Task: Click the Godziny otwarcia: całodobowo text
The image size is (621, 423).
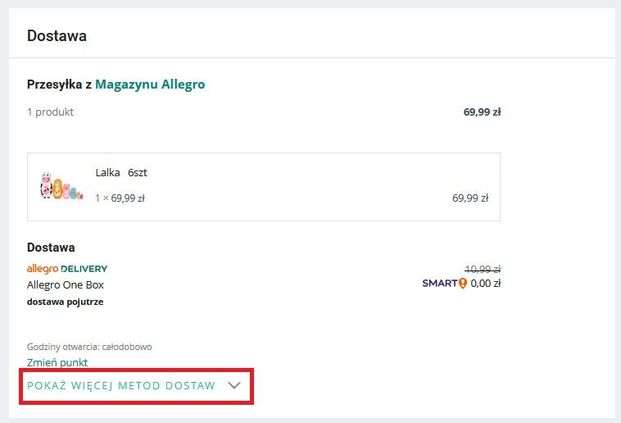Action: [89, 347]
